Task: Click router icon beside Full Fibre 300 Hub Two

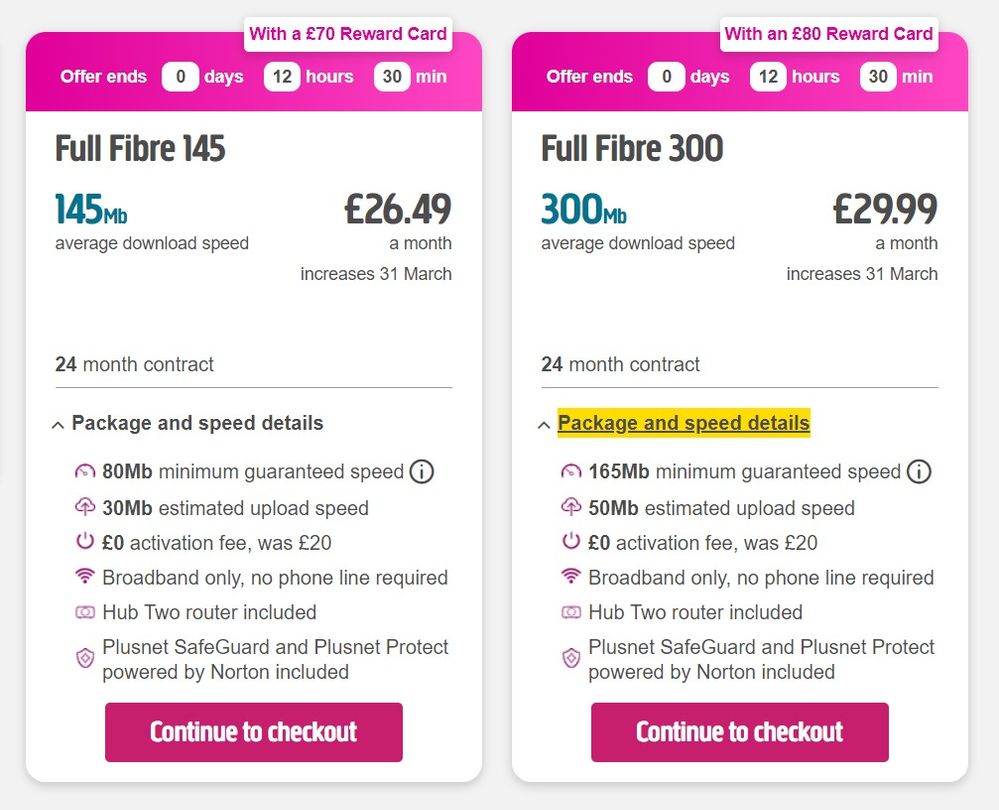Action: pyautogui.click(x=571, y=612)
